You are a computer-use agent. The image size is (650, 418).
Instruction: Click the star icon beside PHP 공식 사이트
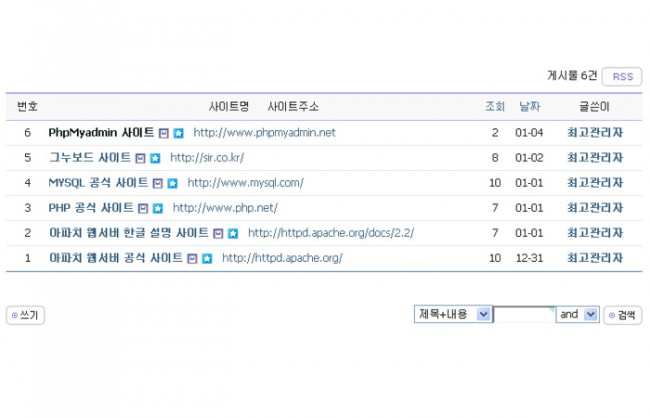(x=158, y=208)
